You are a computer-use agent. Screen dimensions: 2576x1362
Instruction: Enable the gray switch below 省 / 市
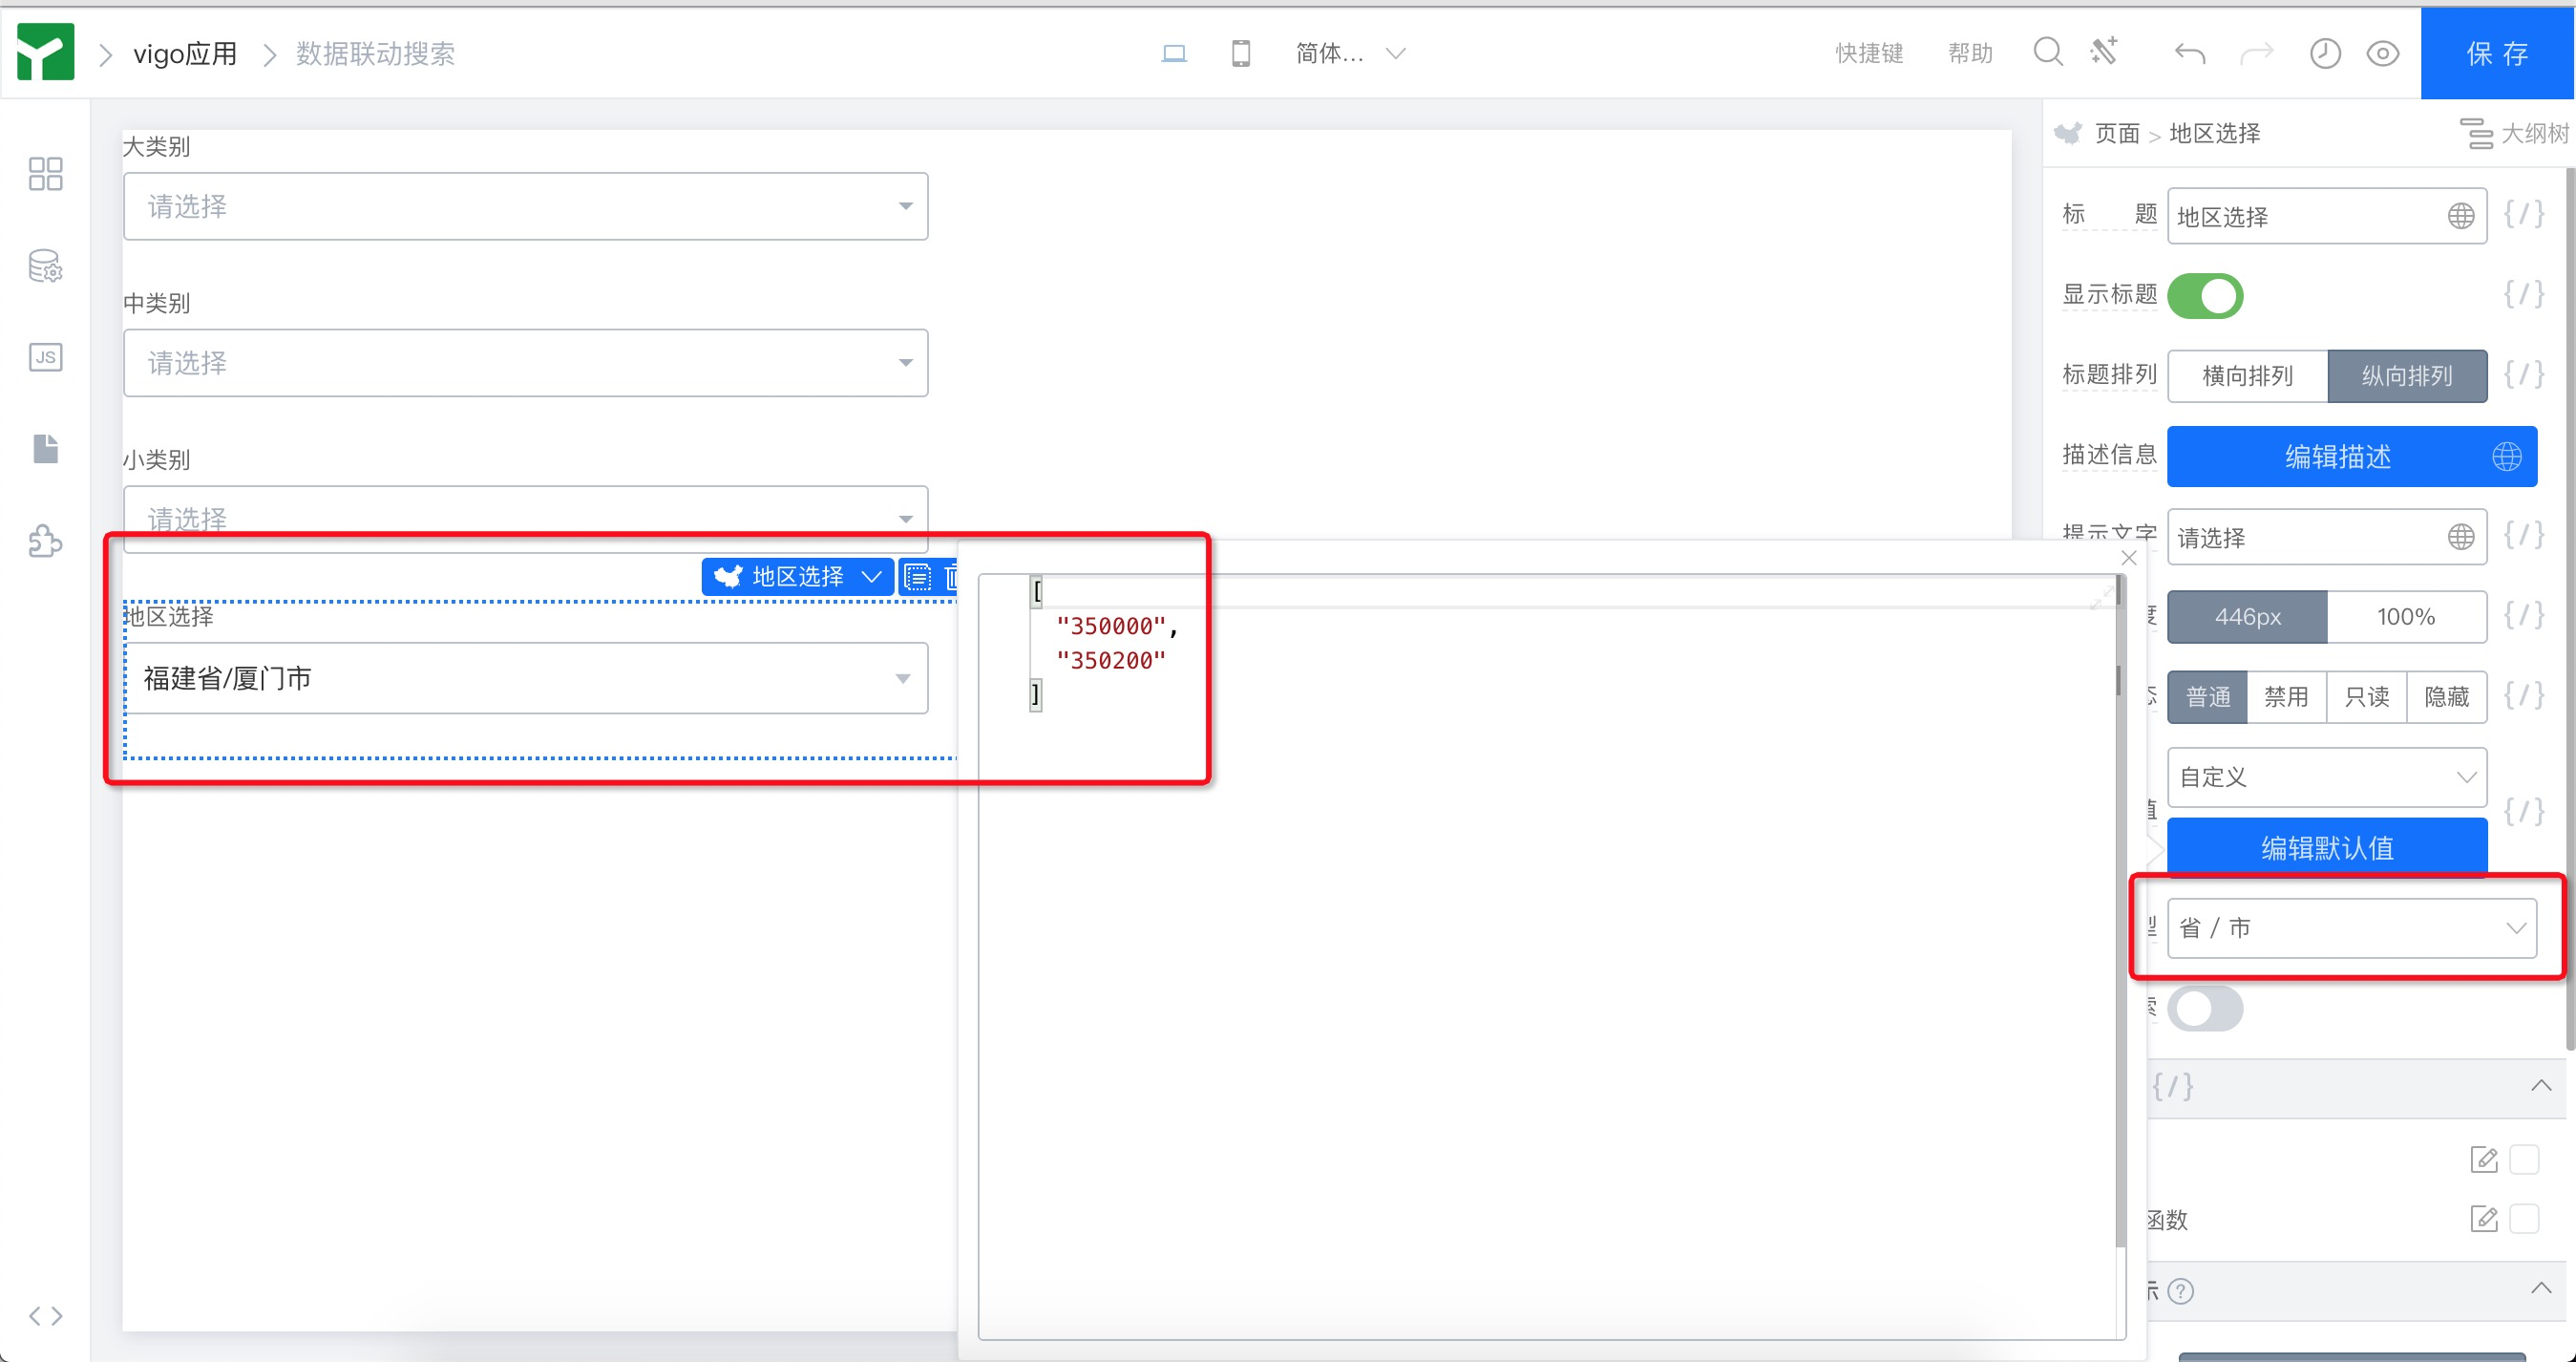point(2204,1008)
